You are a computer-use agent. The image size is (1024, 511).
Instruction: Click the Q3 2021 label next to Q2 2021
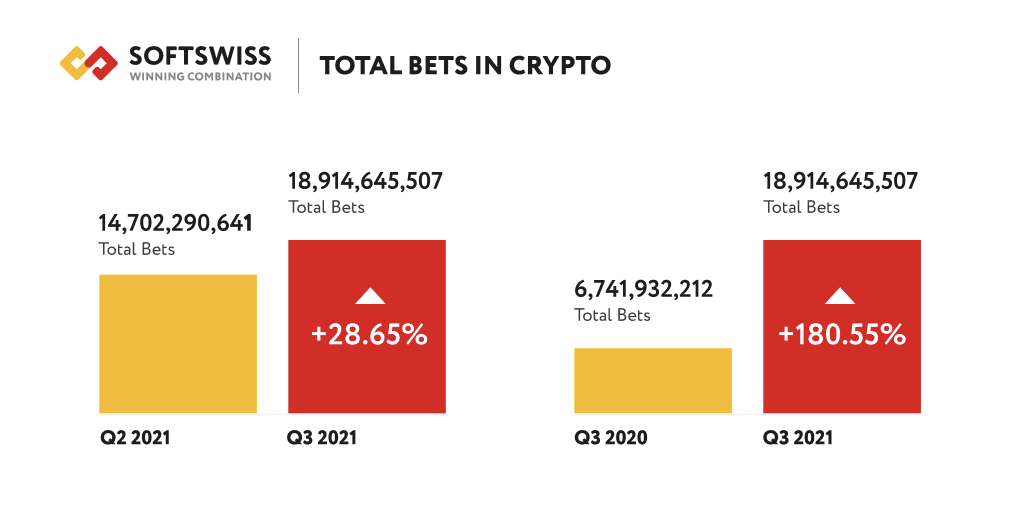click(x=322, y=438)
